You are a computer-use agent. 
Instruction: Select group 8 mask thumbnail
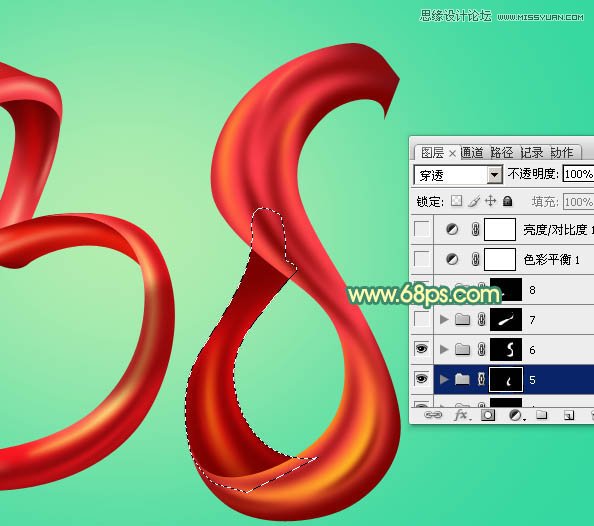coord(506,290)
